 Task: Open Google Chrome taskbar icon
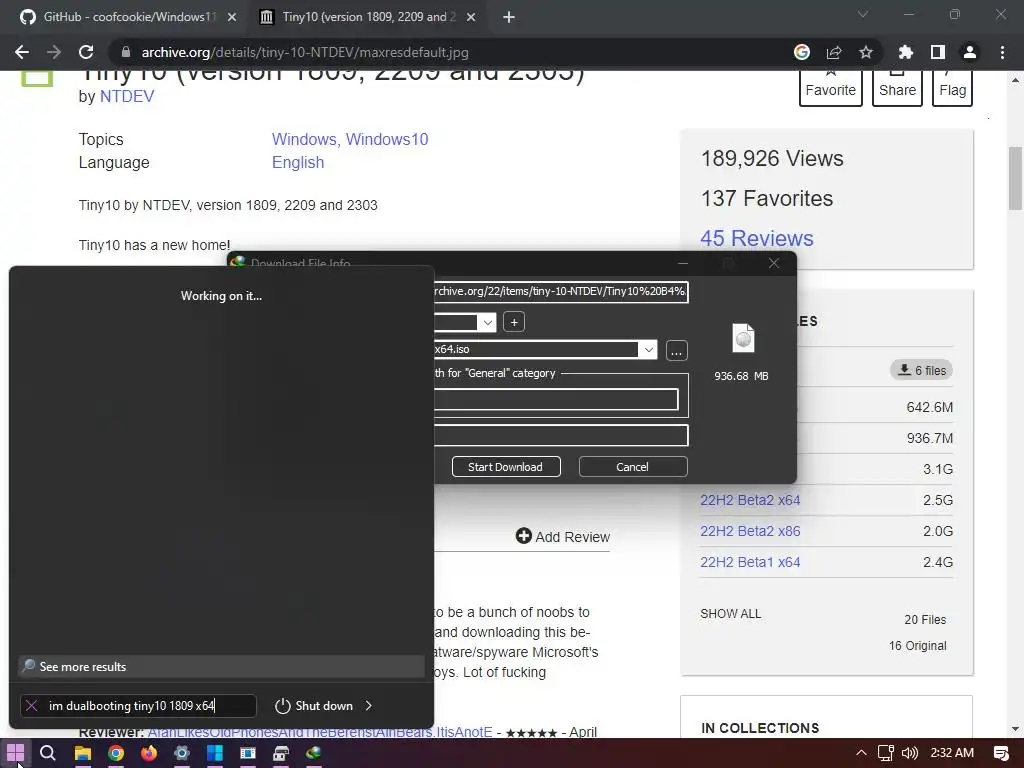[x=116, y=753]
